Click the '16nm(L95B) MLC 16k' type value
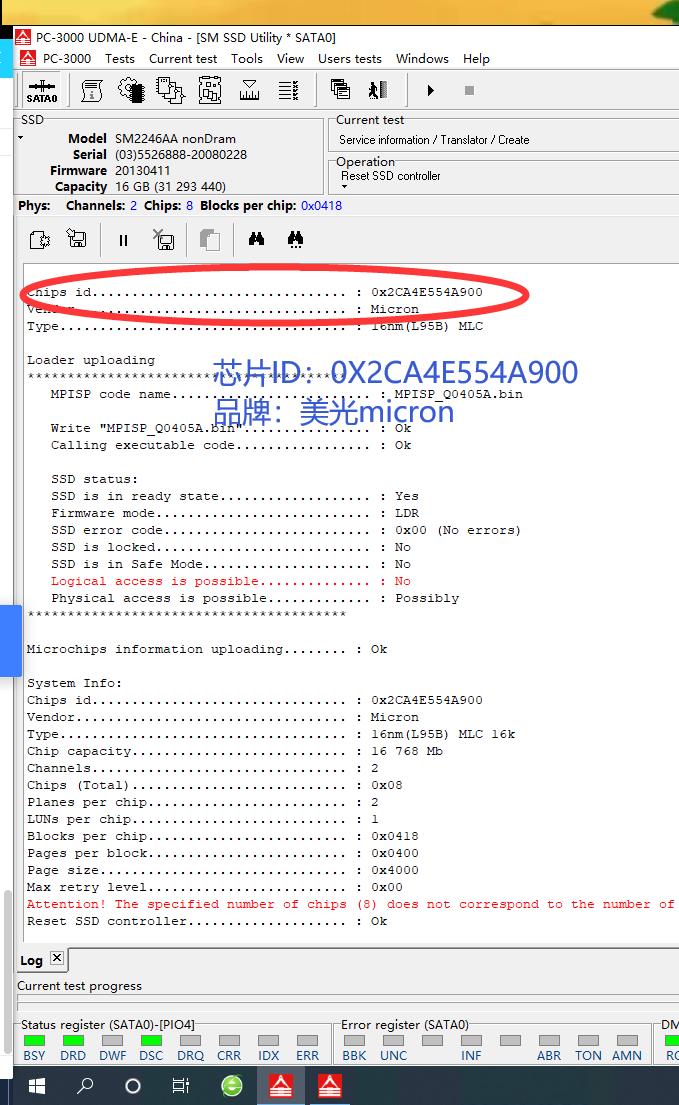 (x=443, y=734)
